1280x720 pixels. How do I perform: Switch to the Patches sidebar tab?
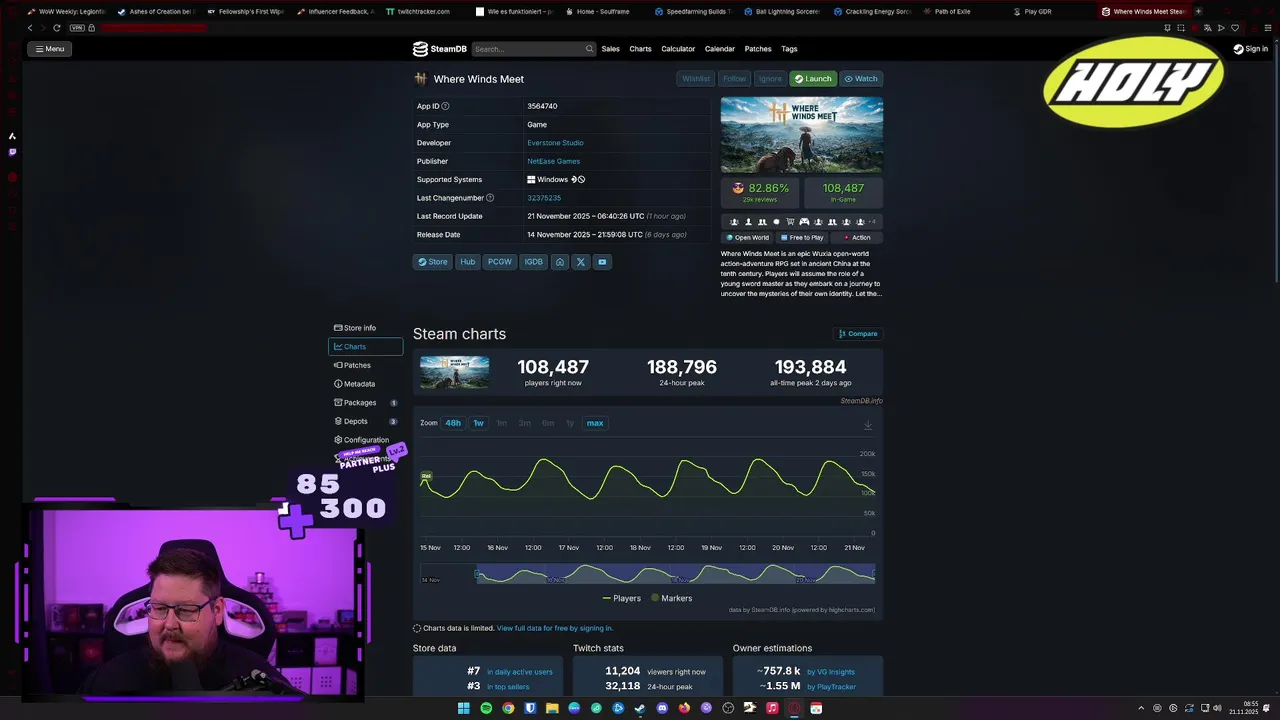[365, 365]
